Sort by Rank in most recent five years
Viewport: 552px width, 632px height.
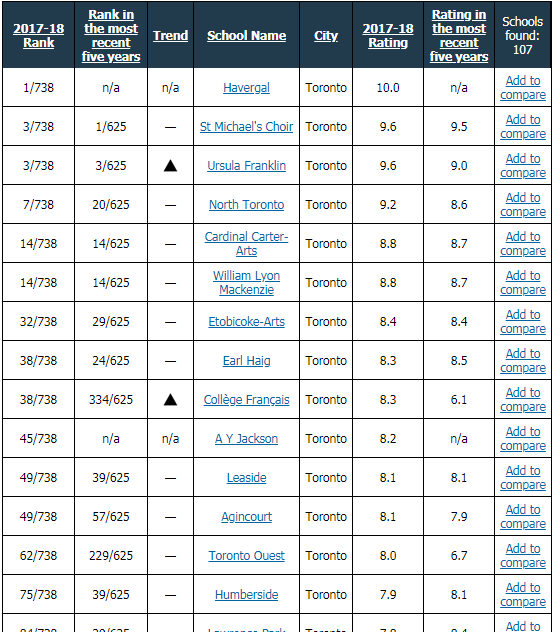(111, 35)
